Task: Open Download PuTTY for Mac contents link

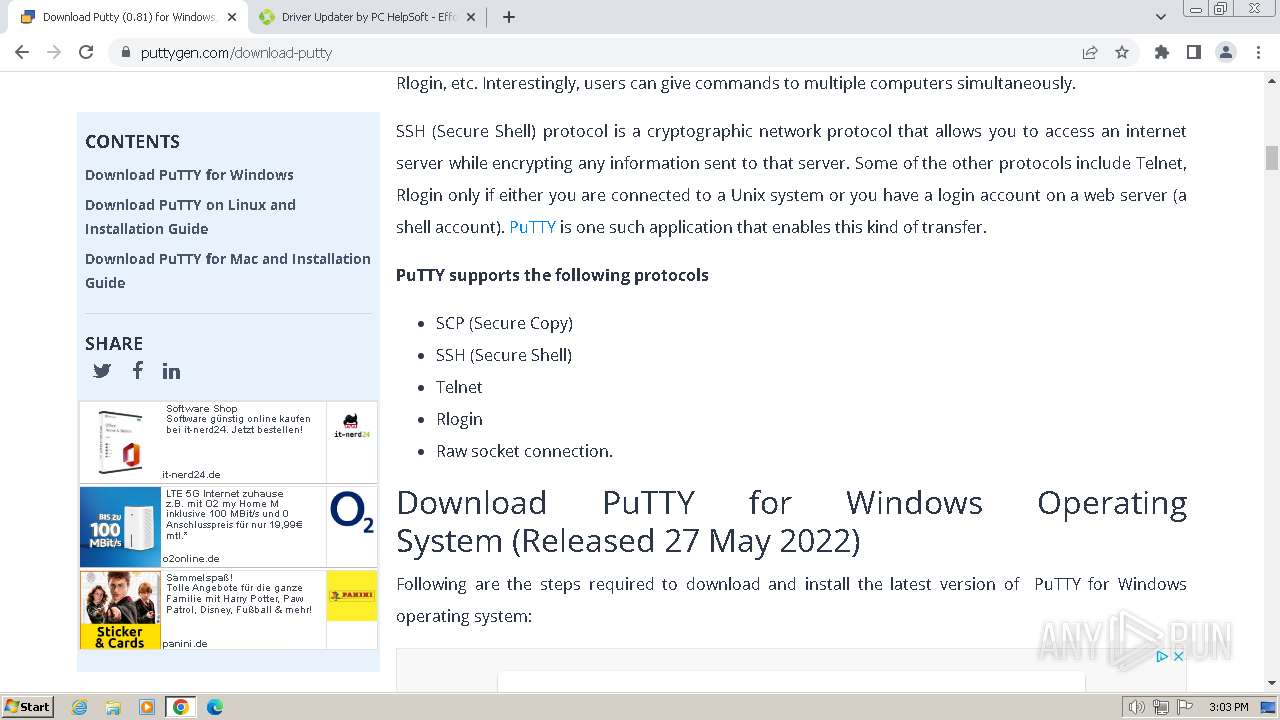Action: point(228,271)
